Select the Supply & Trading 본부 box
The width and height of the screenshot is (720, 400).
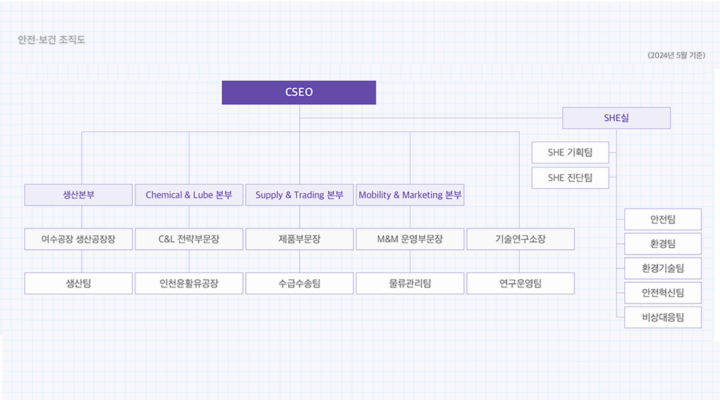point(300,194)
